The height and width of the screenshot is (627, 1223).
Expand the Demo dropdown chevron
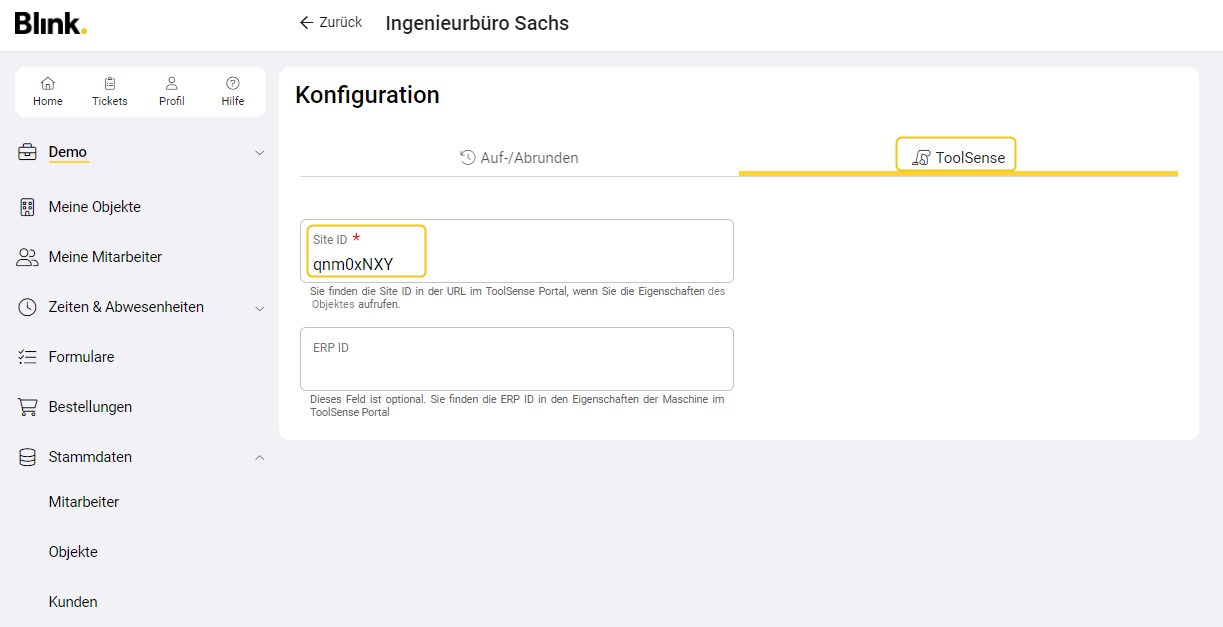pos(260,153)
